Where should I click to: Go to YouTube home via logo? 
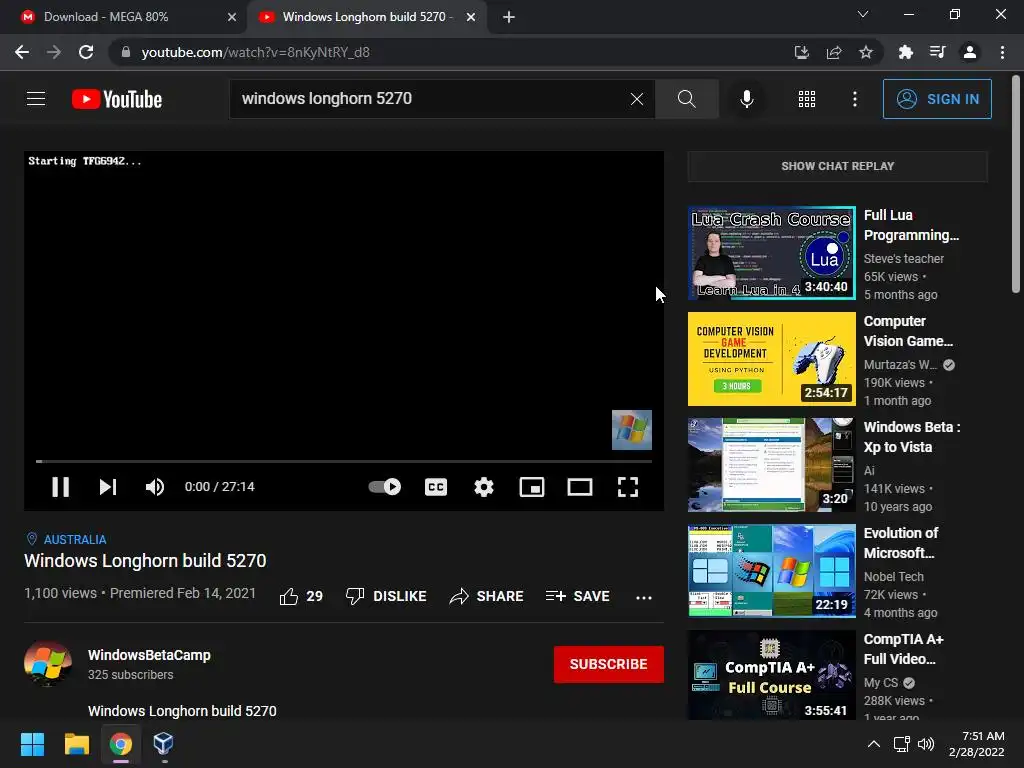(x=117, y=99)
